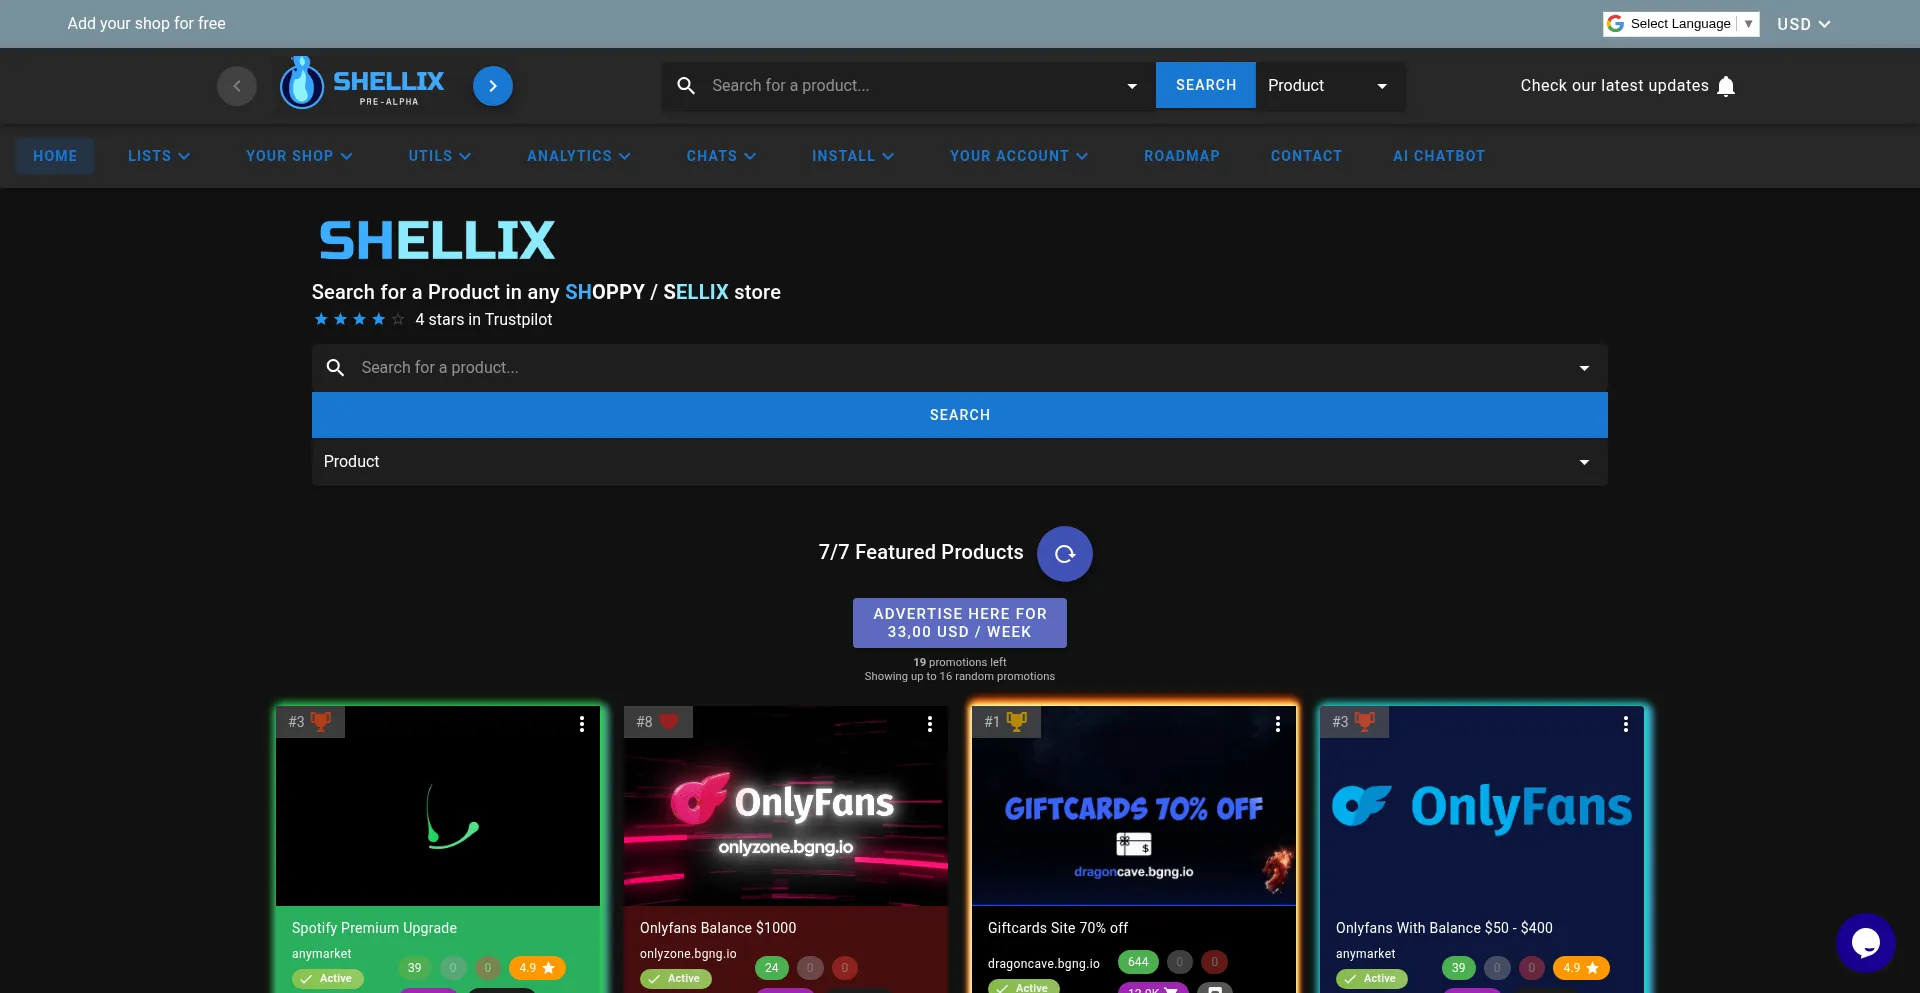Click the Shellix flame logo

point(302,84)
